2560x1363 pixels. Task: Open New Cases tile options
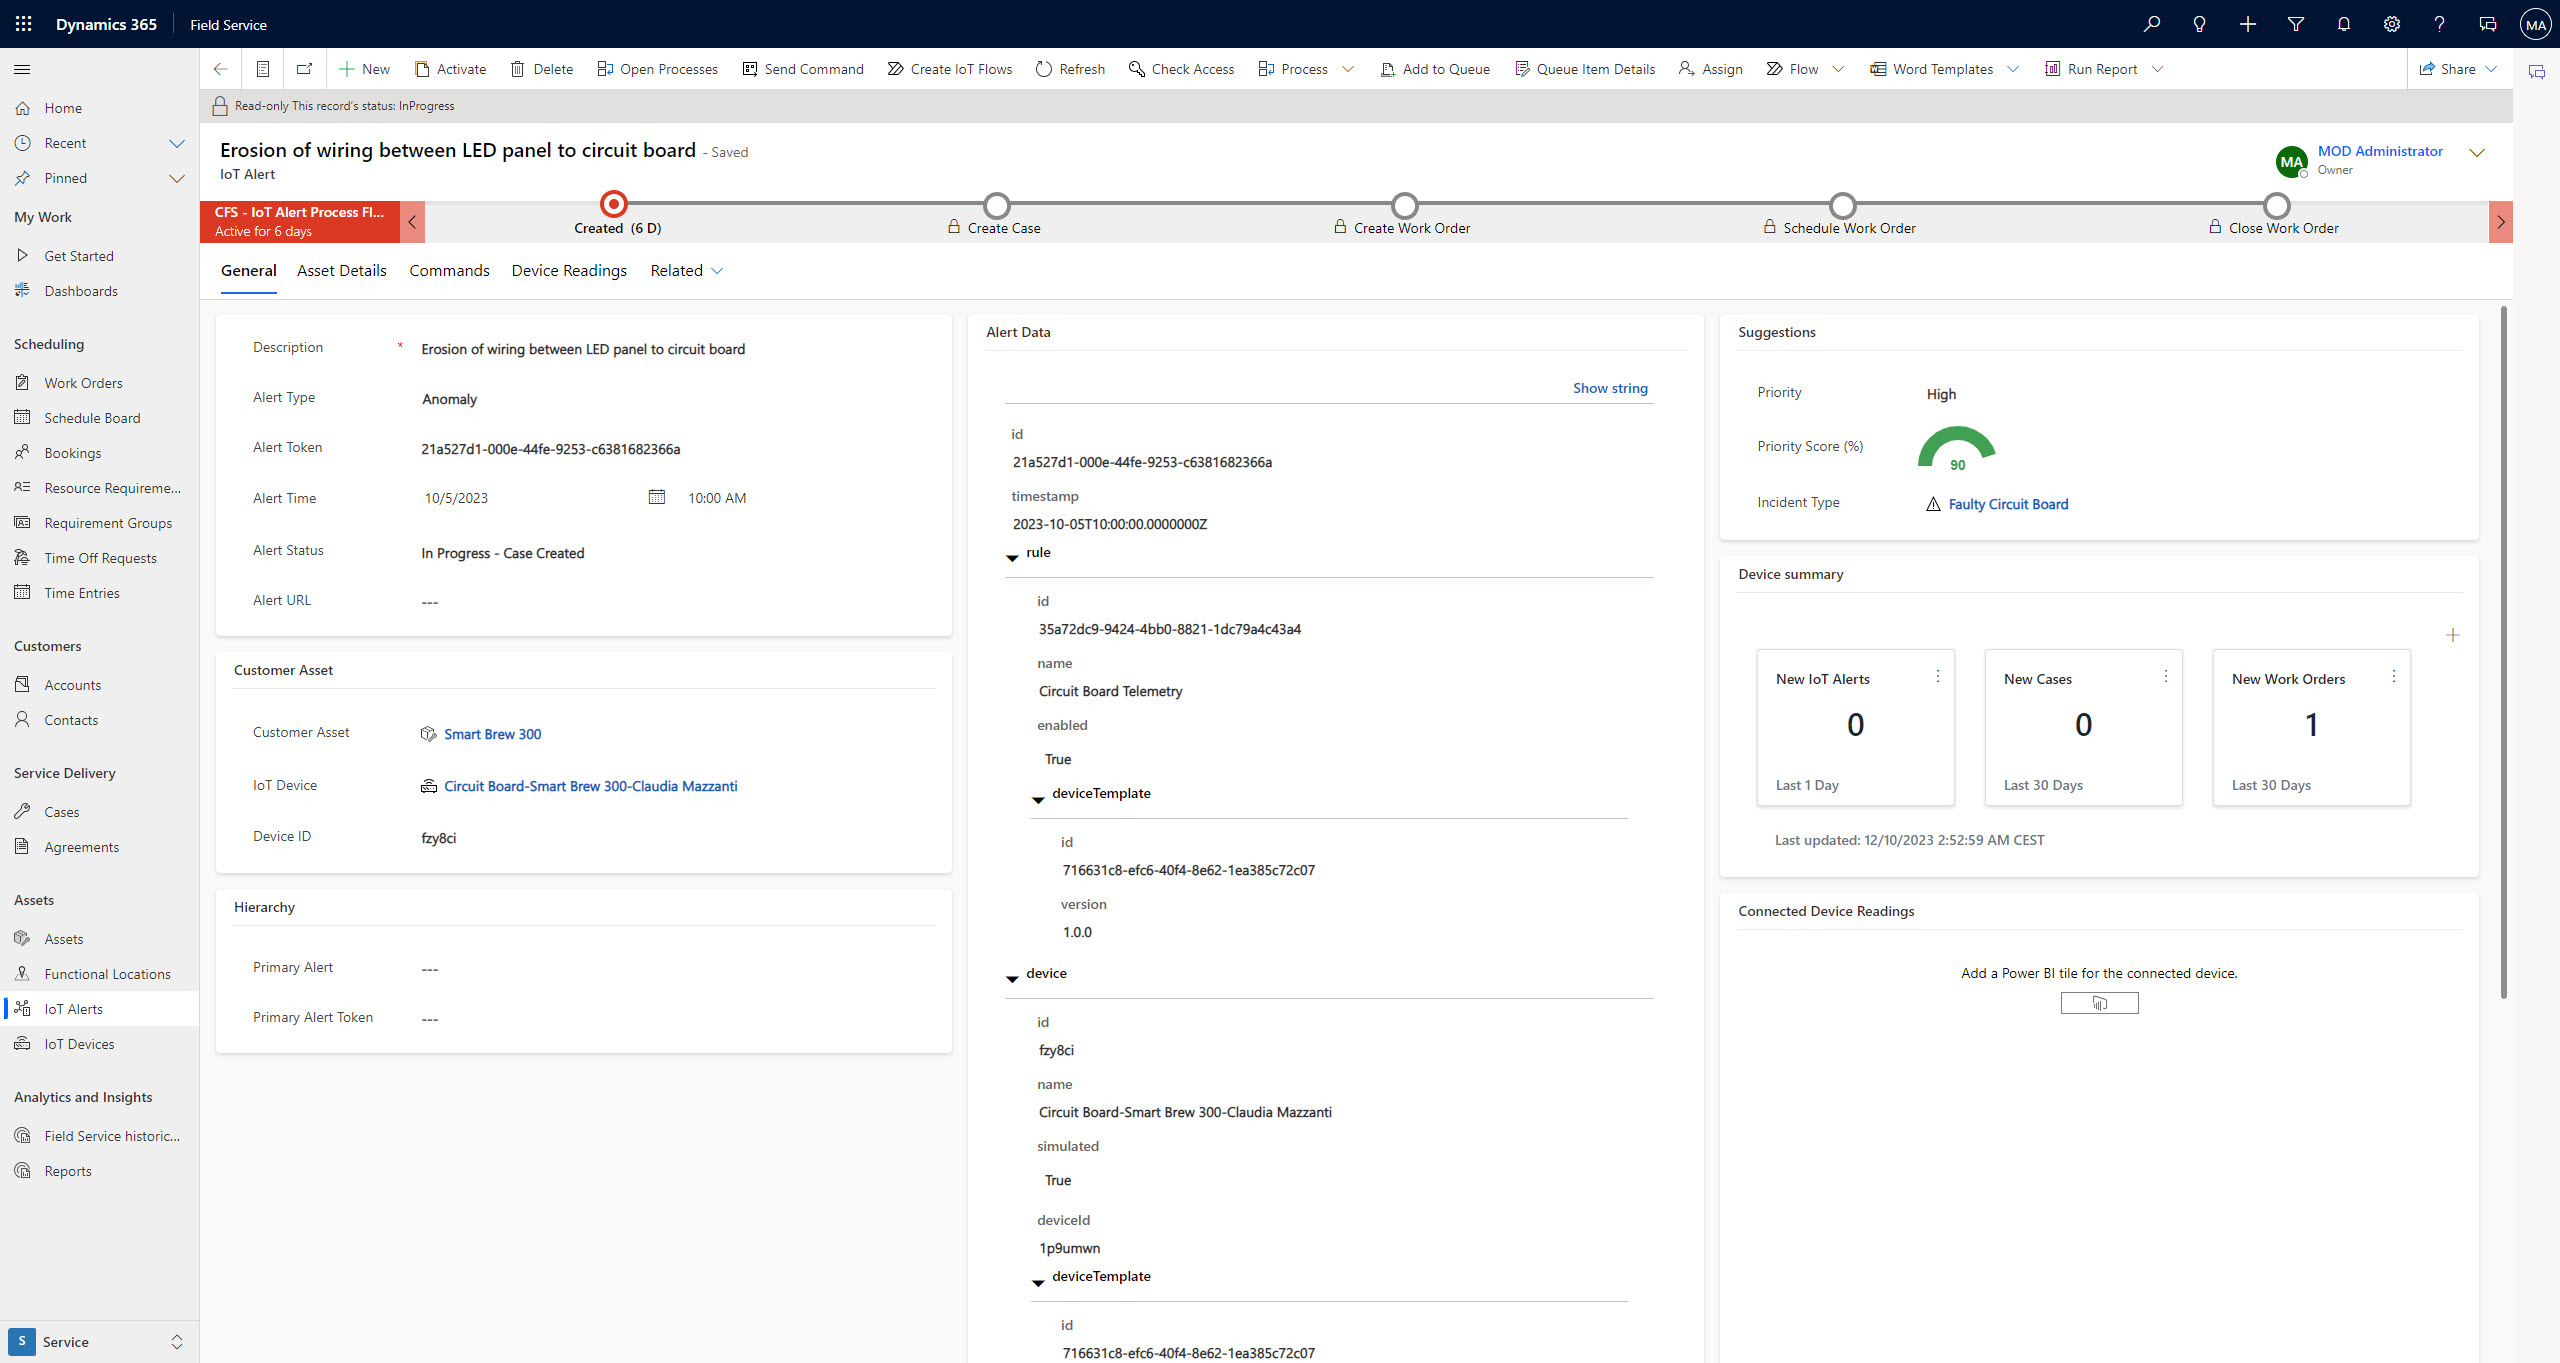[2165, 677]
